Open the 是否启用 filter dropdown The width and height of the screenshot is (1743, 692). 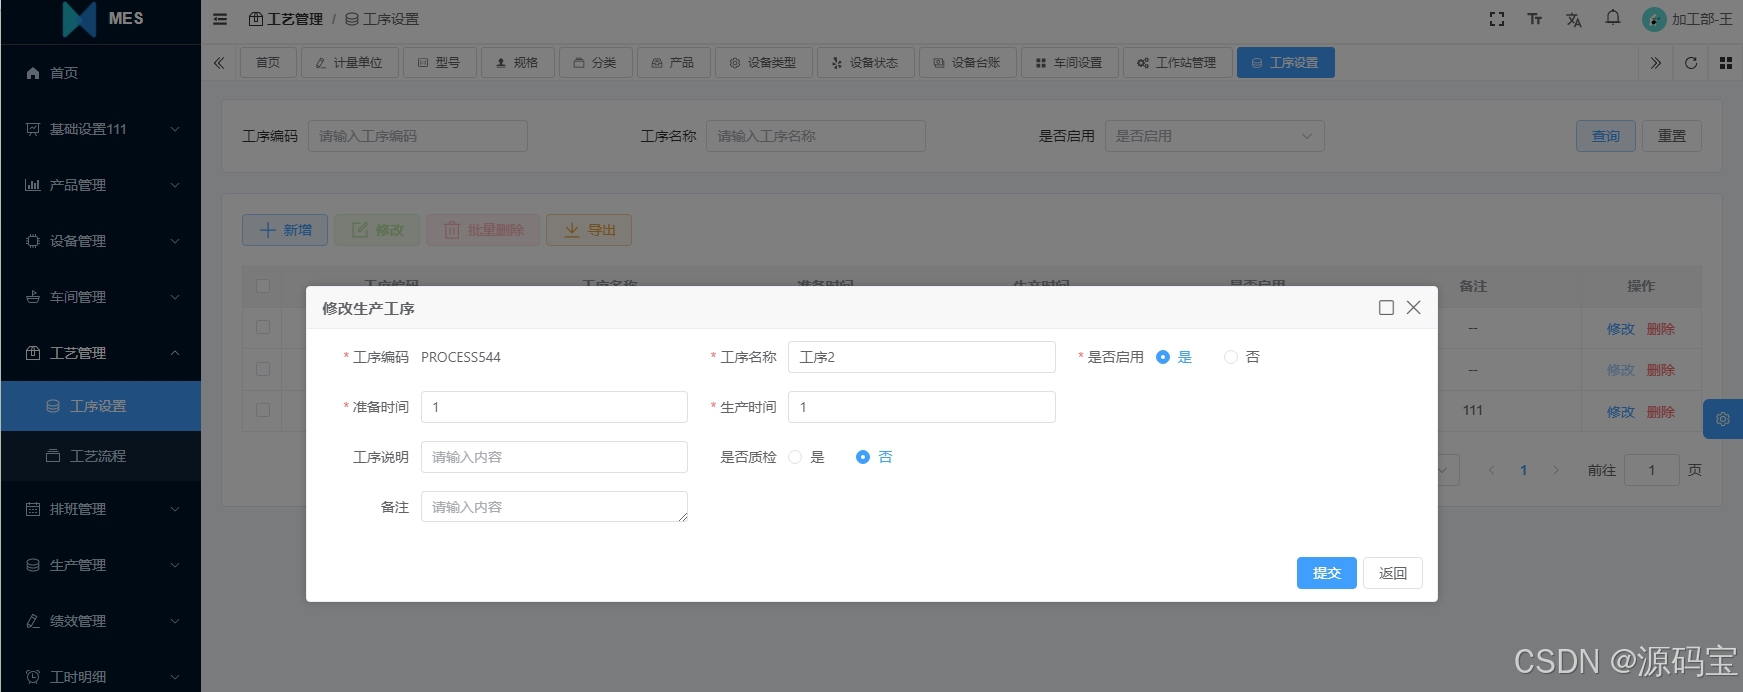click(1214, 136)
